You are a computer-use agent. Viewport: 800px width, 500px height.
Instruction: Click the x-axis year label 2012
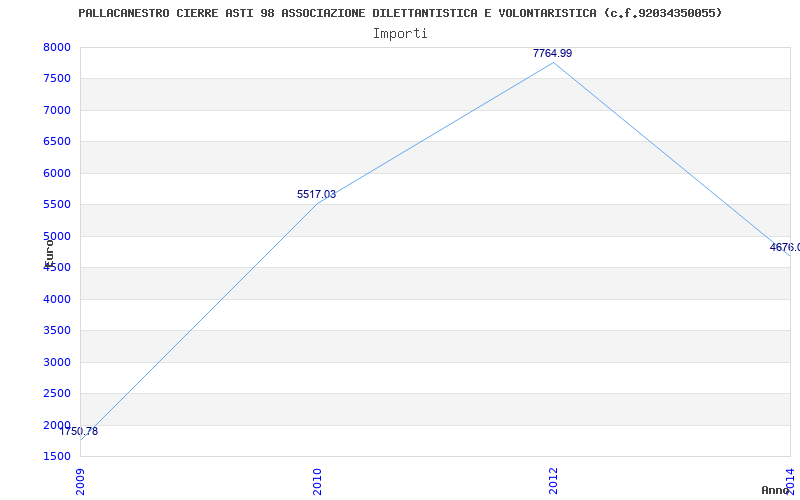pyautogui.click(x=554, y=481)
